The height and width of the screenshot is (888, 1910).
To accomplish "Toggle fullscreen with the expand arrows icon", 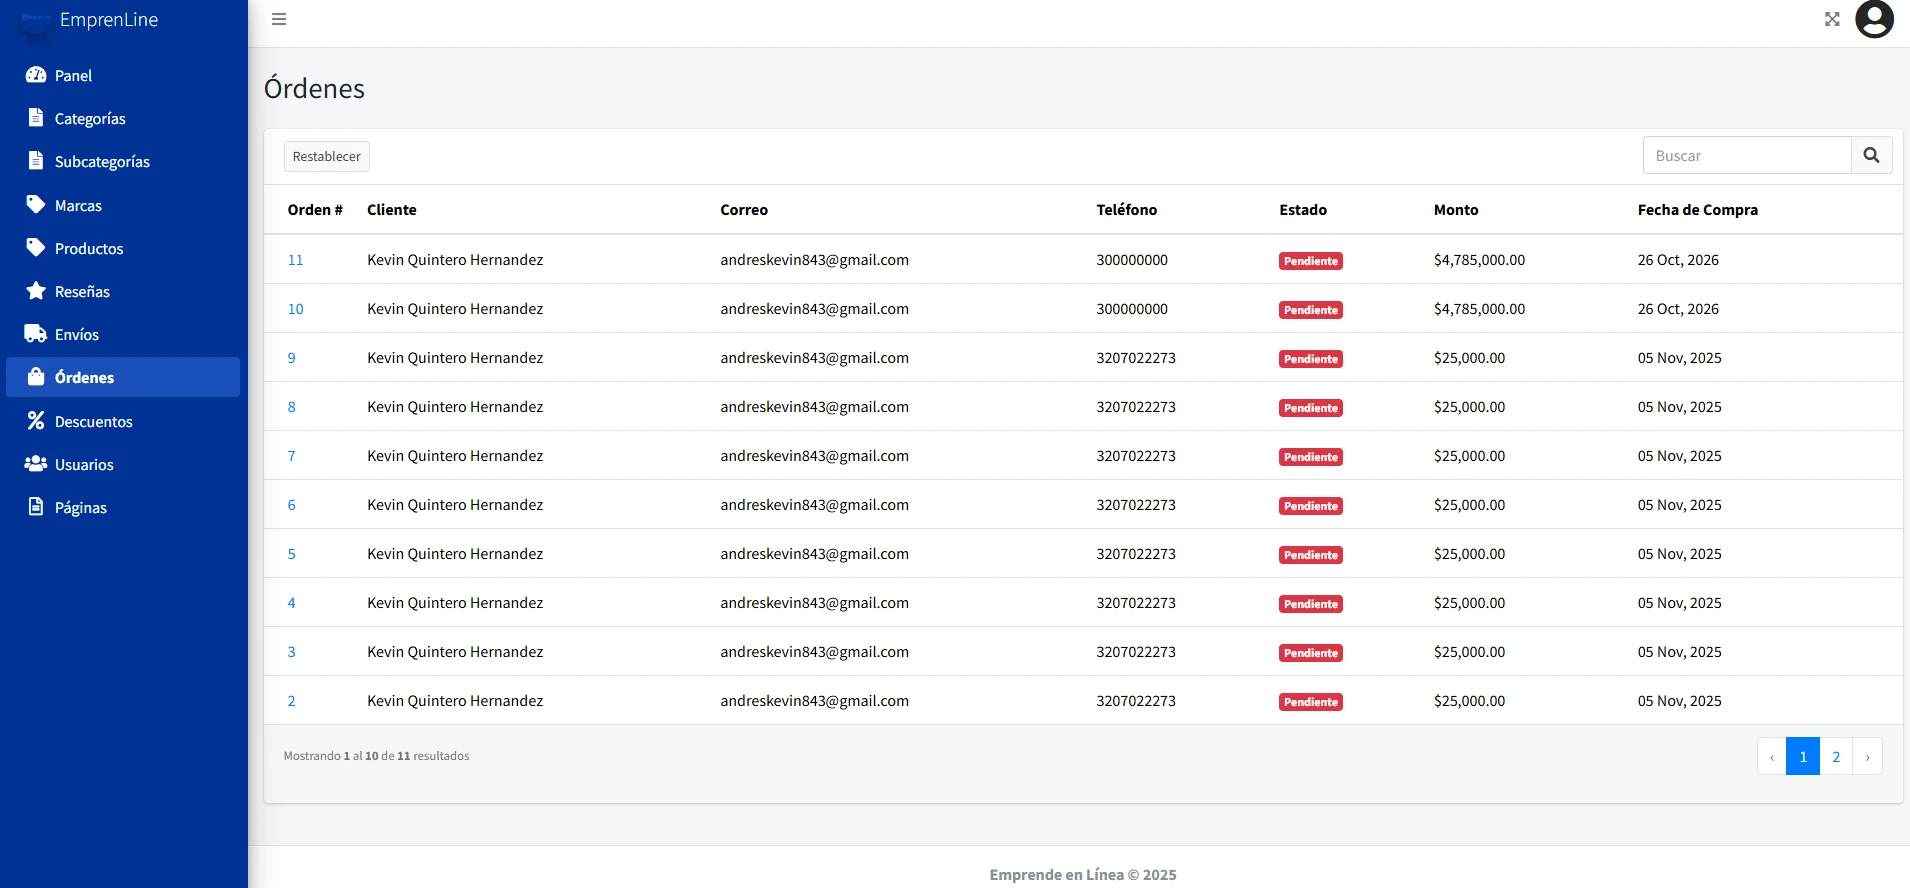I will click(x=1832, y=19).
